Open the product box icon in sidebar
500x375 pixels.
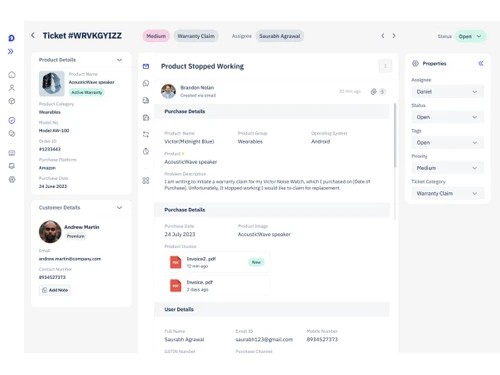click(12, 101)
